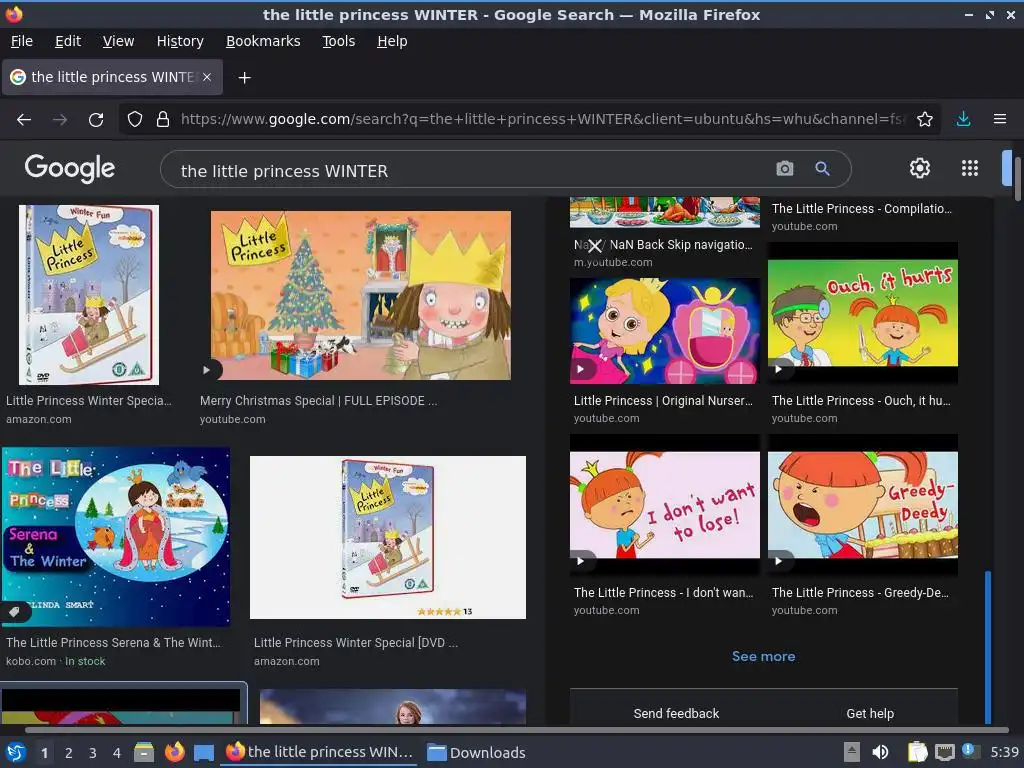
Task: Switch to virtual desktop 4
Action: point(116,753)
